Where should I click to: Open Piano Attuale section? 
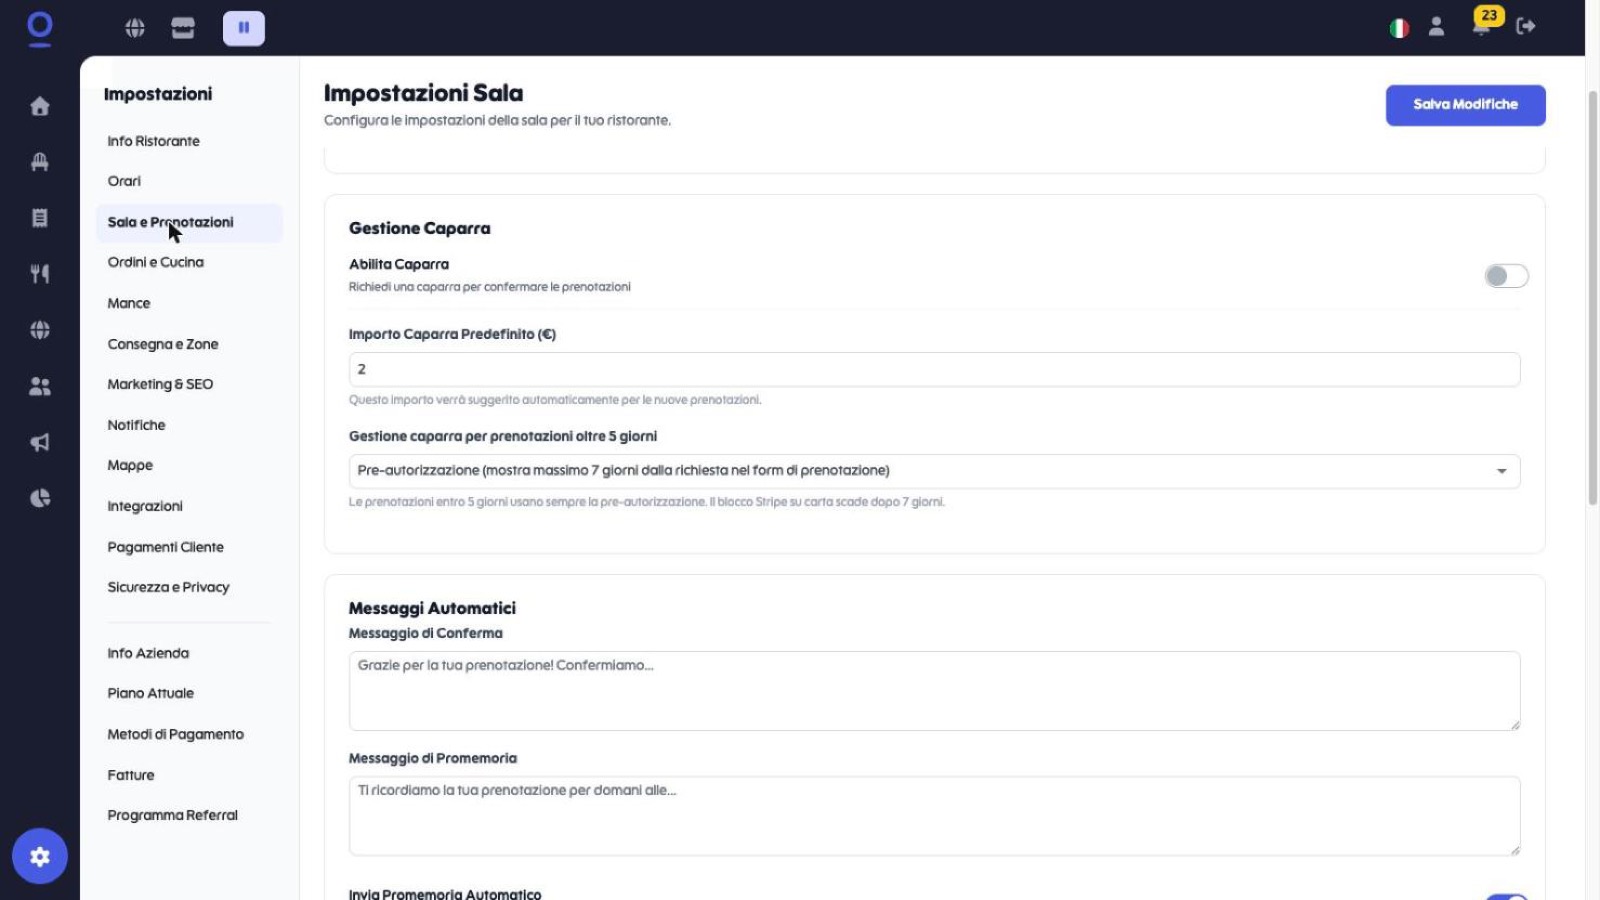point(151,693)
